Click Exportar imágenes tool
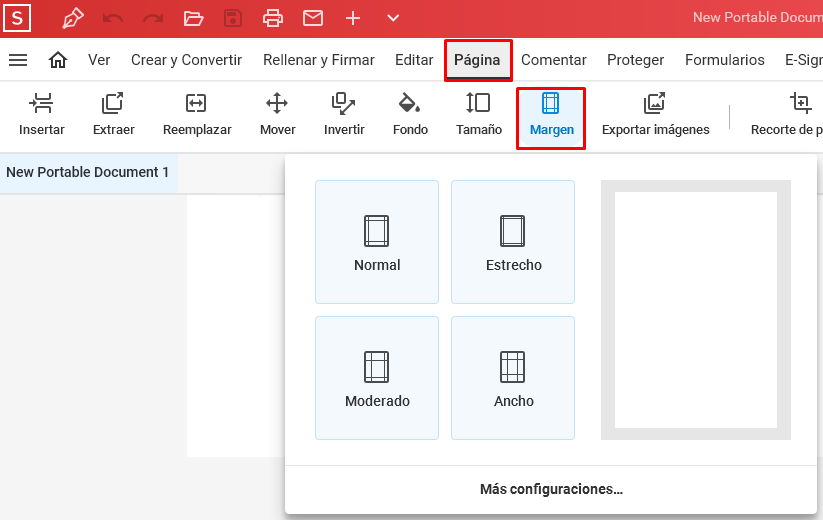The width and height of the screenshot is (823, 520). click(x=656, y=115)
